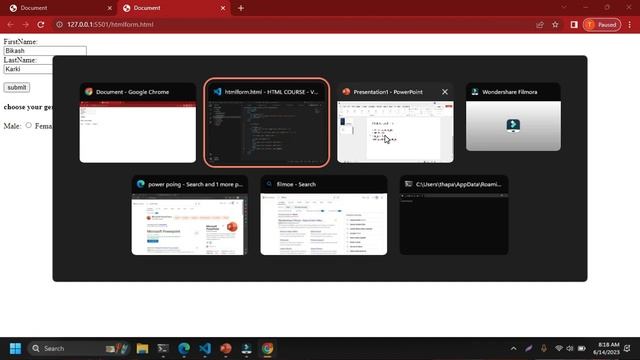The height and width of the screenshot is (360, 640).
Task: Show hidden system tray icons
Action: pos(513,348)
